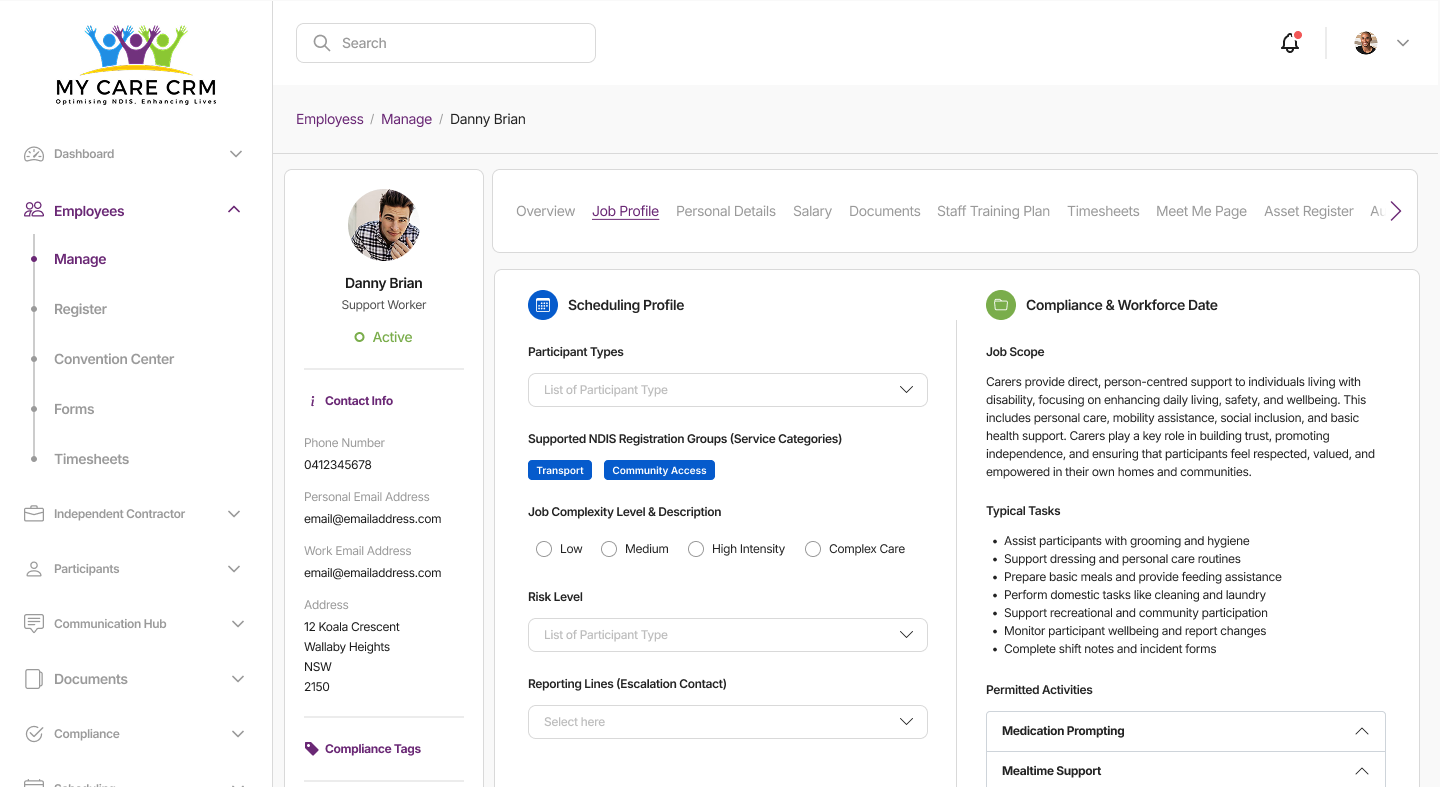Open Manage in the Employees submenu

pos(80,259)
